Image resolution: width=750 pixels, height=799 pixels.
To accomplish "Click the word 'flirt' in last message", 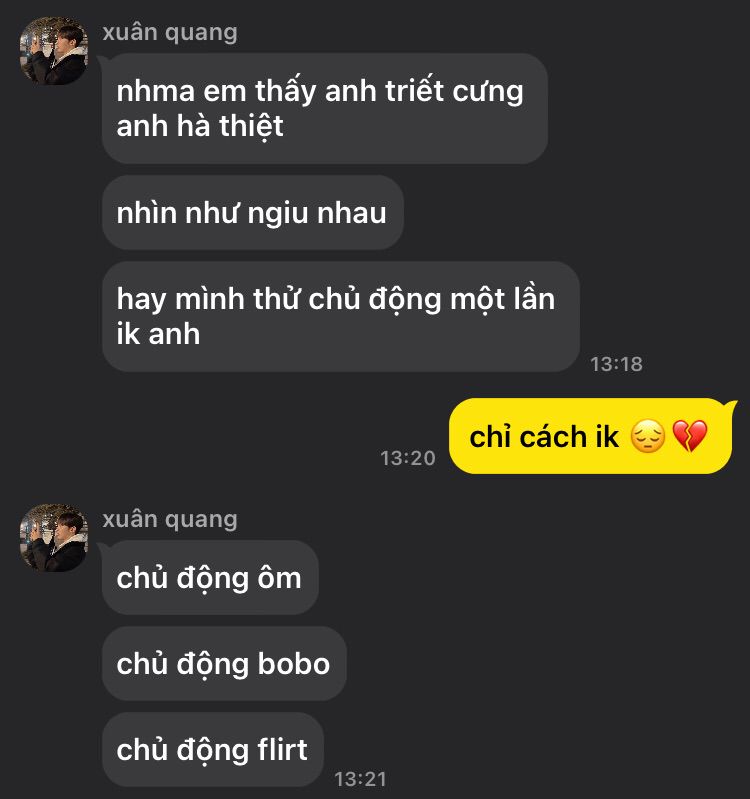I will pos(282,750).
